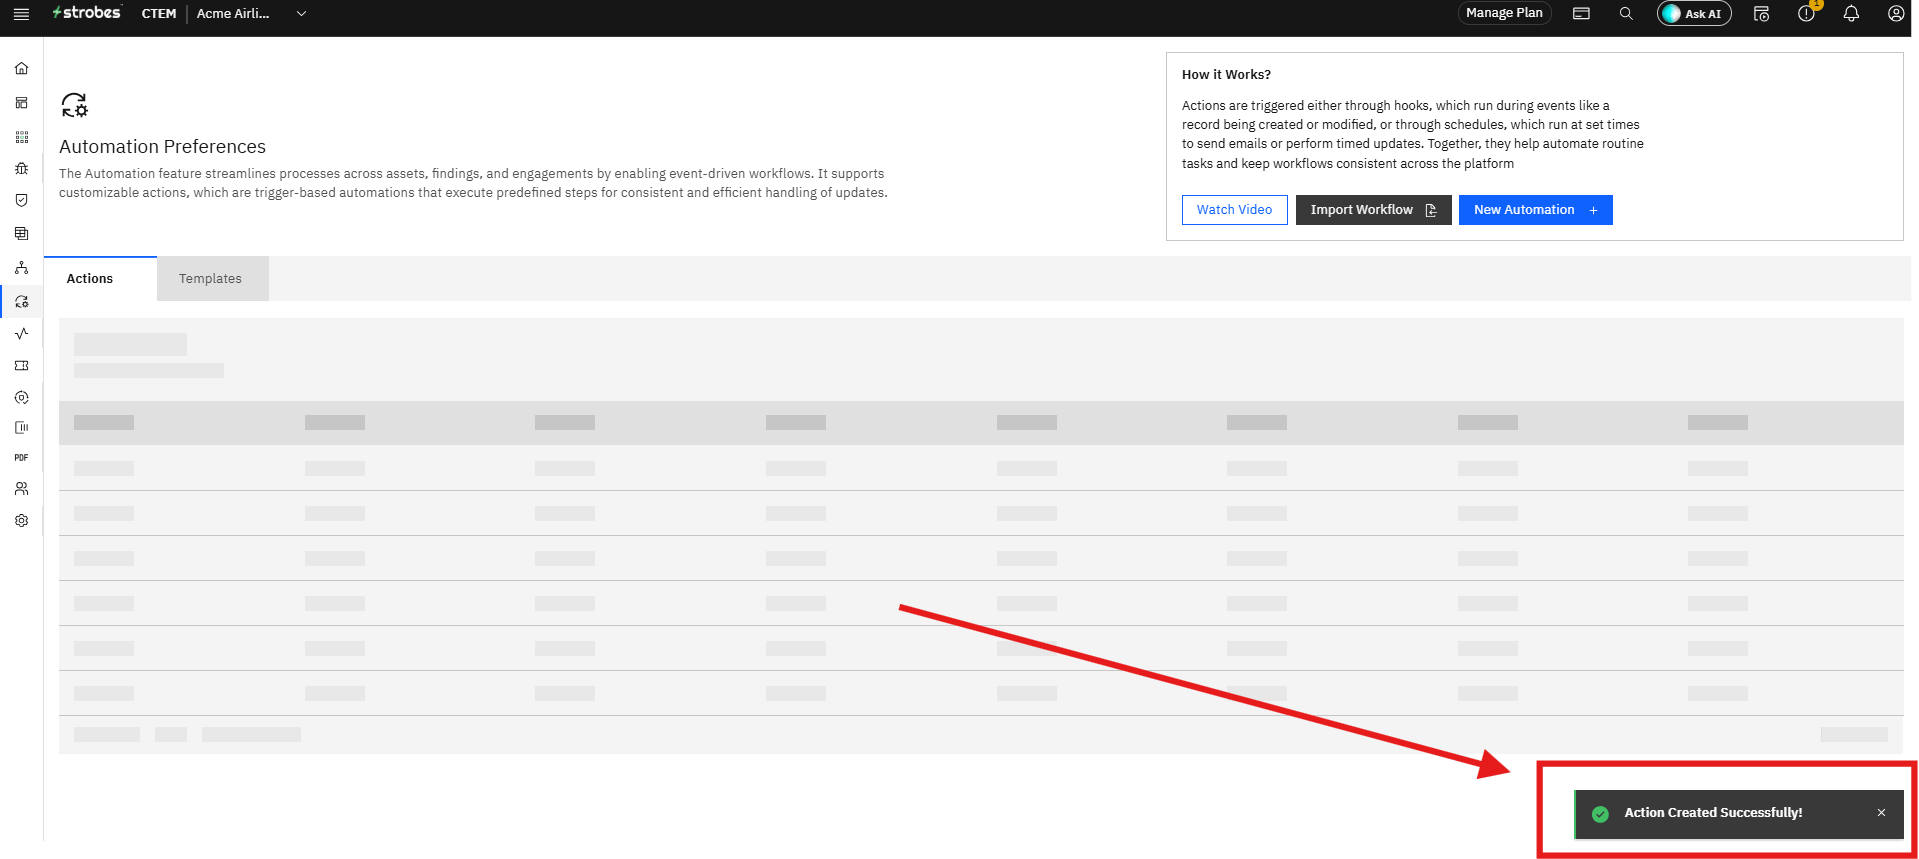Switch to the Actions tab
Viewport: 1919px width, 859px height.
click(100, 279)
